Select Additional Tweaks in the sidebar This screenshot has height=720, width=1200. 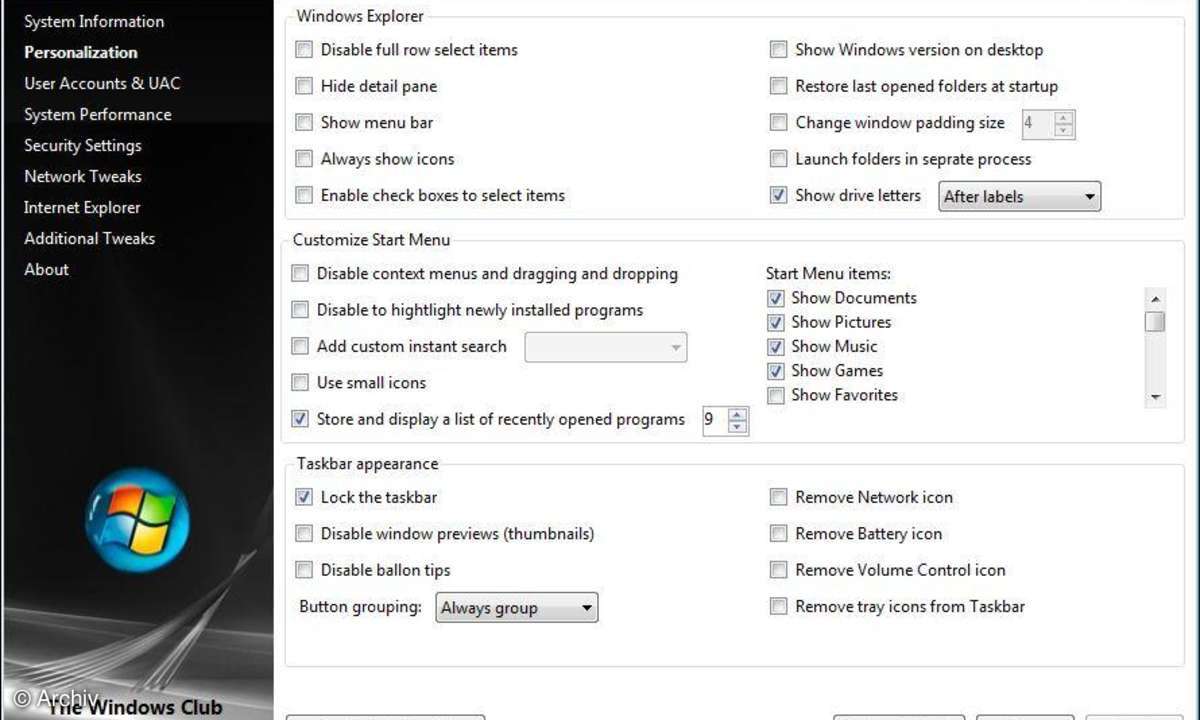click(x=90, y=238)
